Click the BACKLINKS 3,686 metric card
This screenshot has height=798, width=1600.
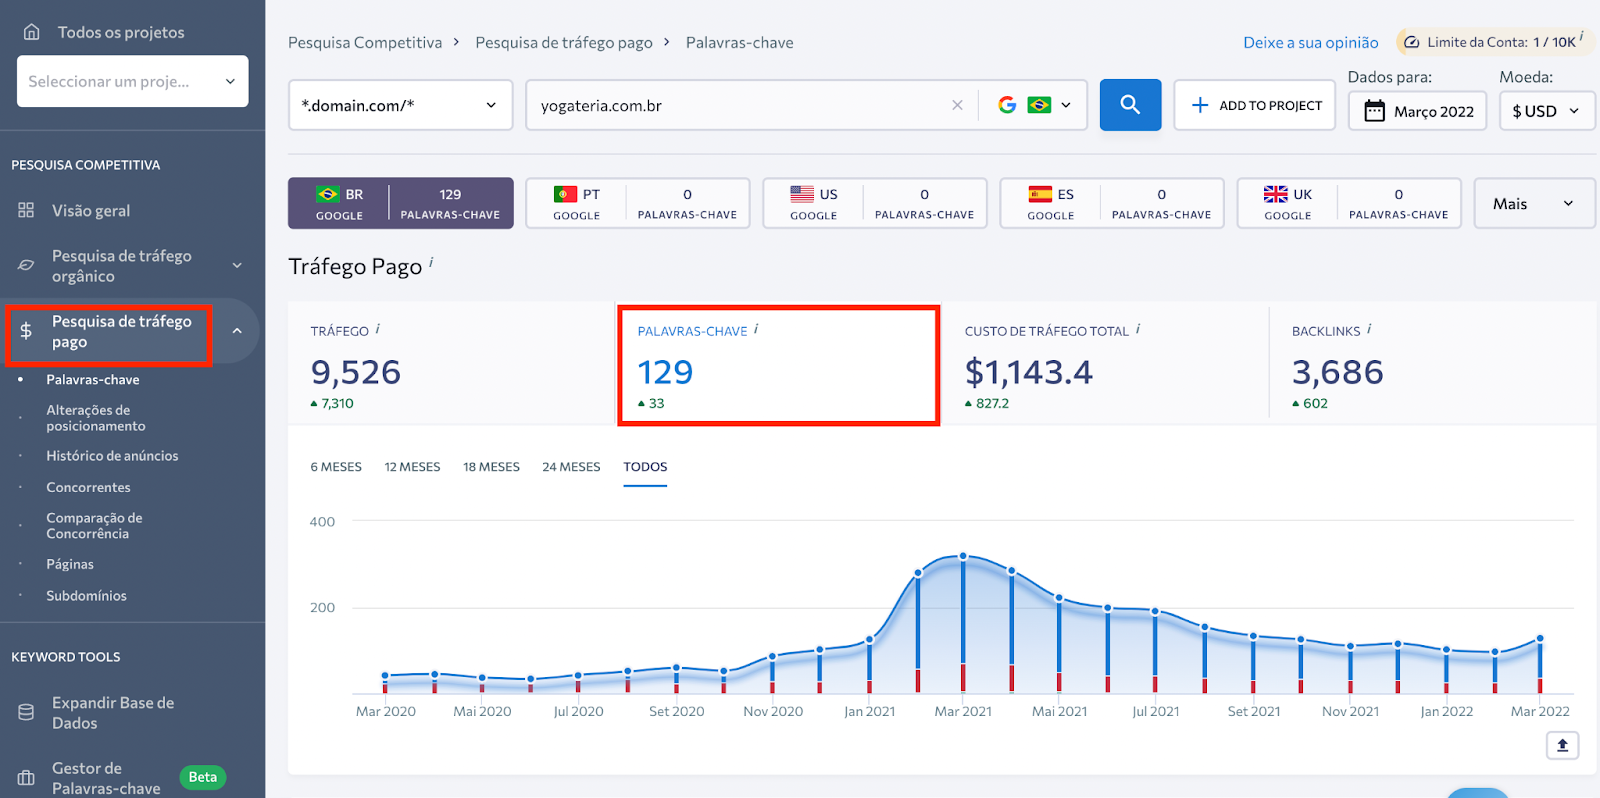1432,364
